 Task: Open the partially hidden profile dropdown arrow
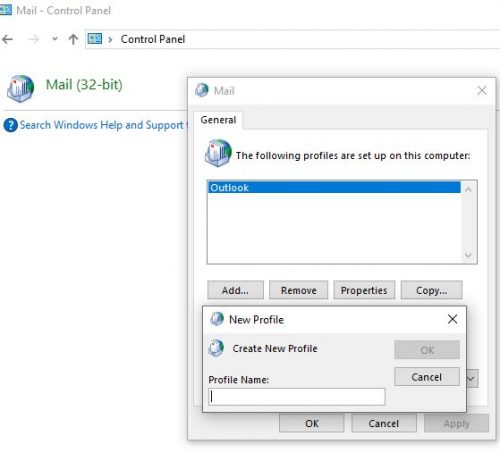472,378
